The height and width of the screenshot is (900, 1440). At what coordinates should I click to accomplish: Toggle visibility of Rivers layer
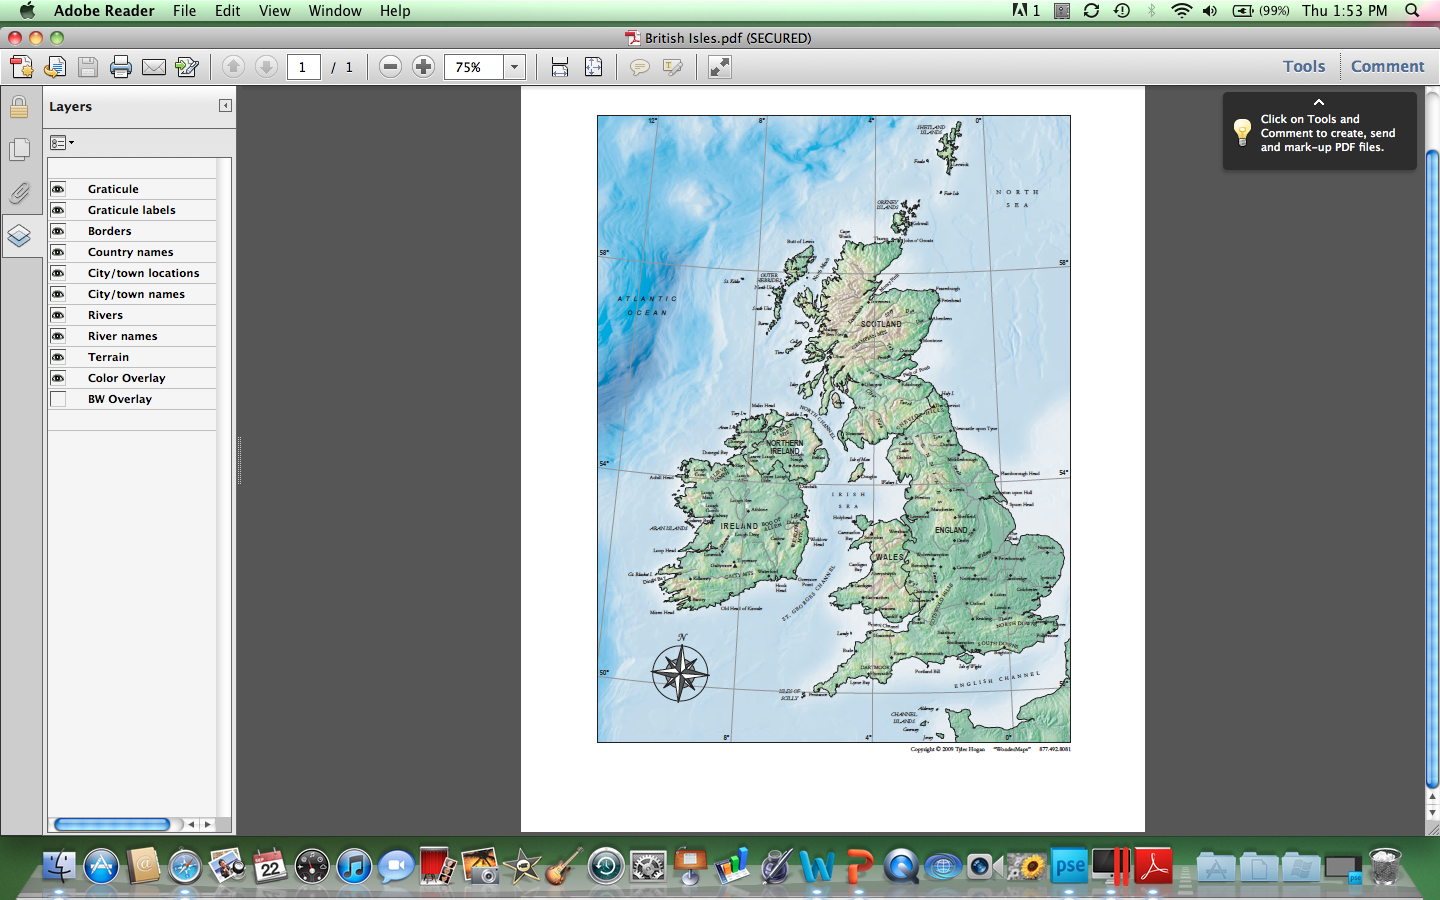tap(58, 315)
